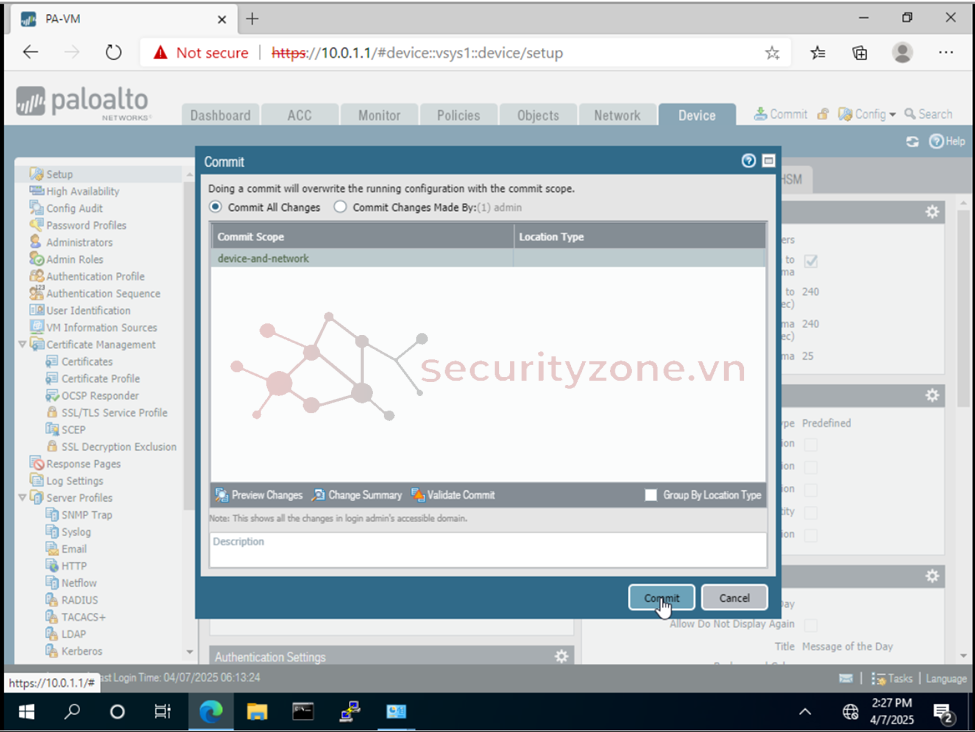Click the refresh icon near Help
Viewport: 975px width, 732px height.
click(x=912, y=142)
